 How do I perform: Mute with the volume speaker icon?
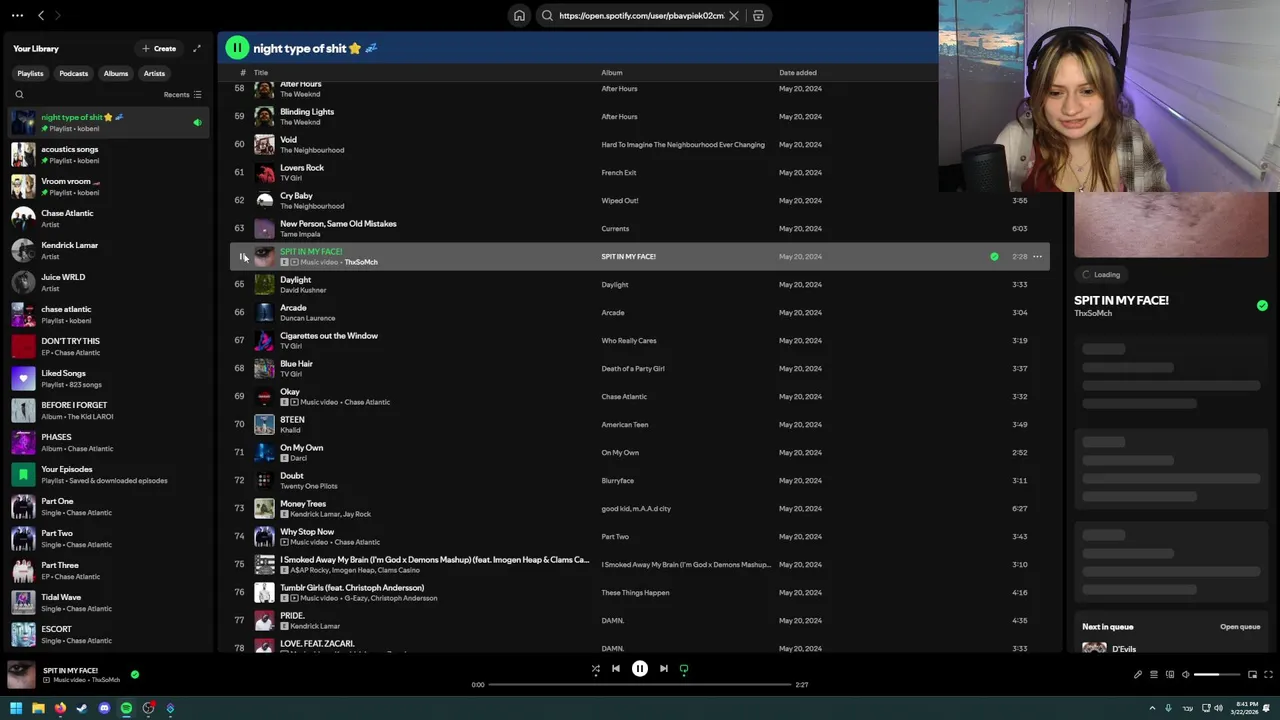(x=1186, y=674)
